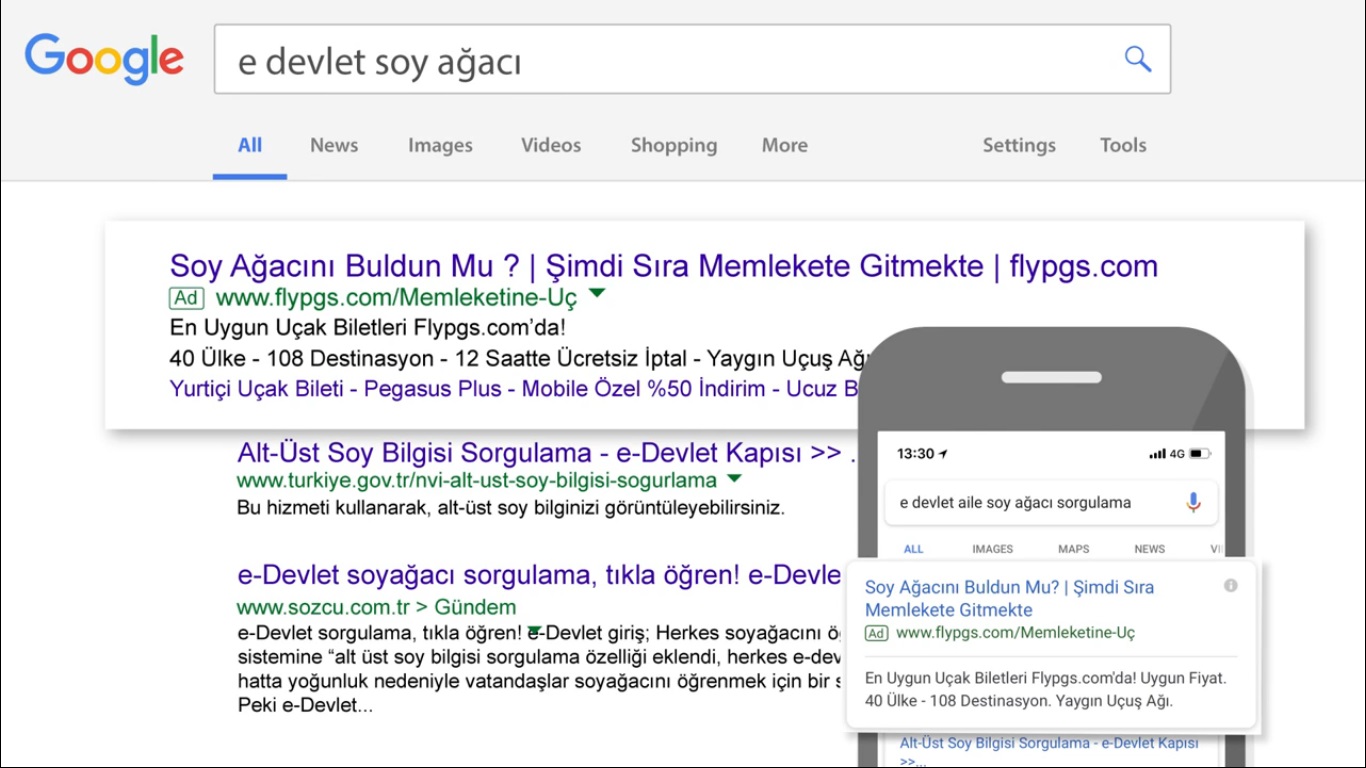1366x768 pixels.
Task: Tap the voice search microphone on the phone
Action: pyautogui.click(x=1194, y=503)
